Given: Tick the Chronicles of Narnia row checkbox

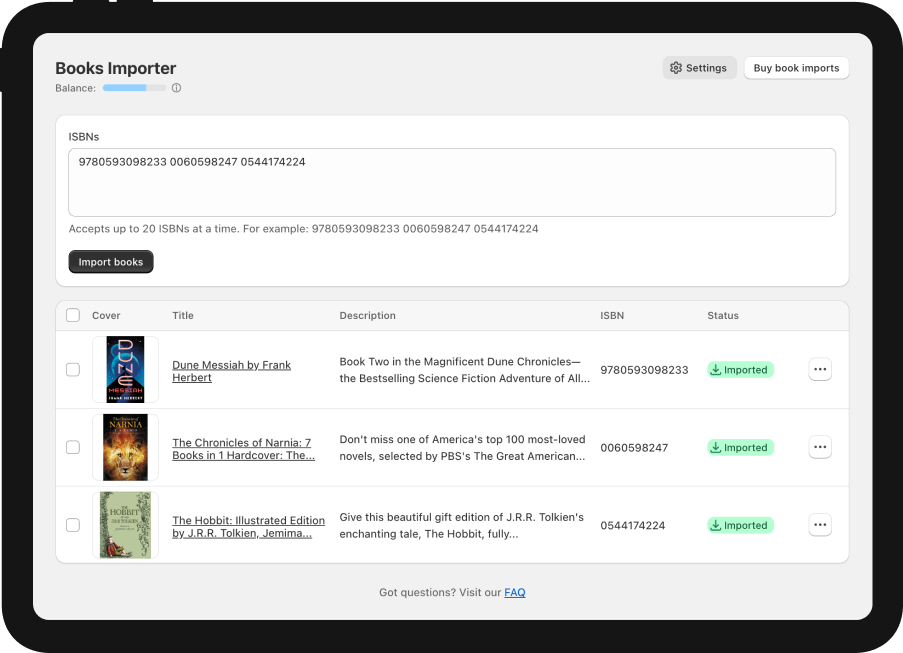Looking at the screenshot, I should pyautogui.click(x=73, y=448).
